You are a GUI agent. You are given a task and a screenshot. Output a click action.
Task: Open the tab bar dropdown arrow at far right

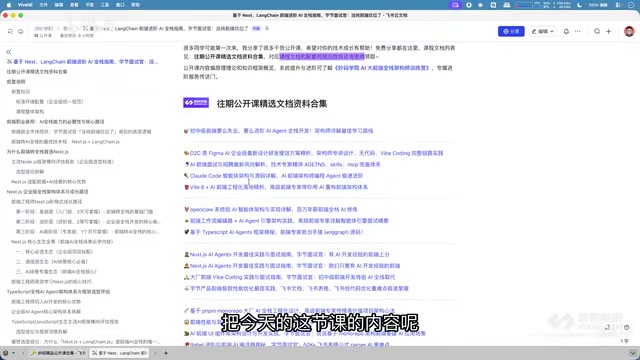click(633, 353)
